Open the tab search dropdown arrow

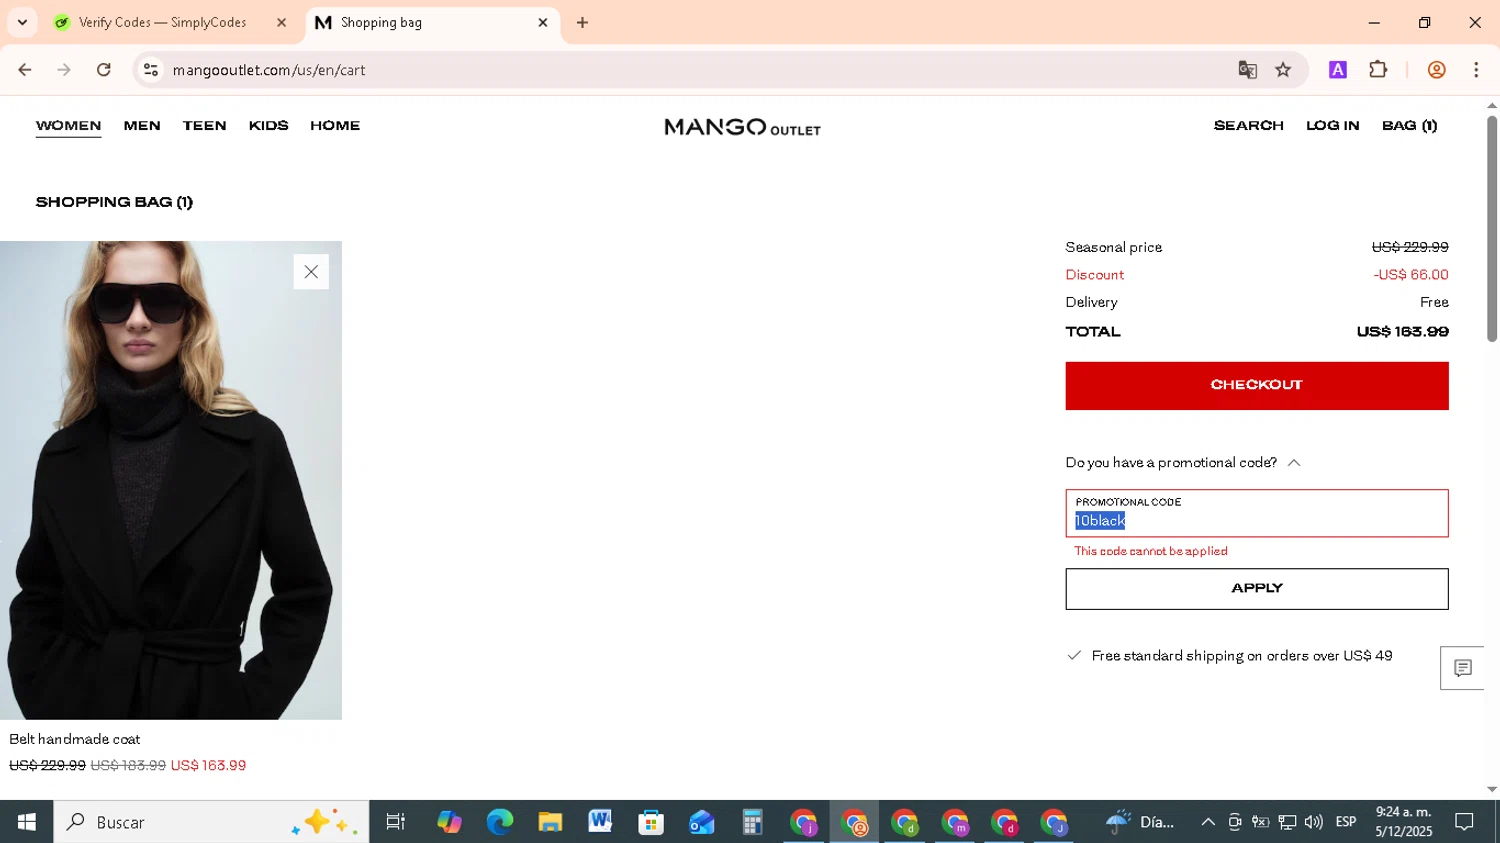point(22,22)
